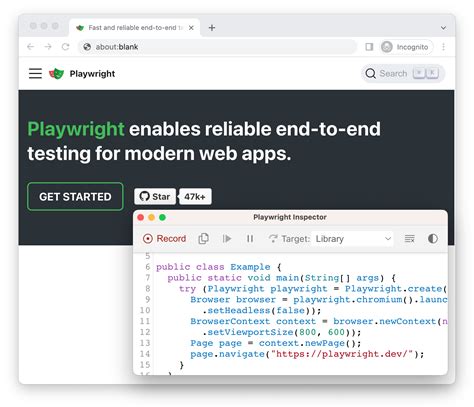This screenshot has width=474, height=407.
Task: Open the hamburger navigation menu
Action: click(35, 73)
